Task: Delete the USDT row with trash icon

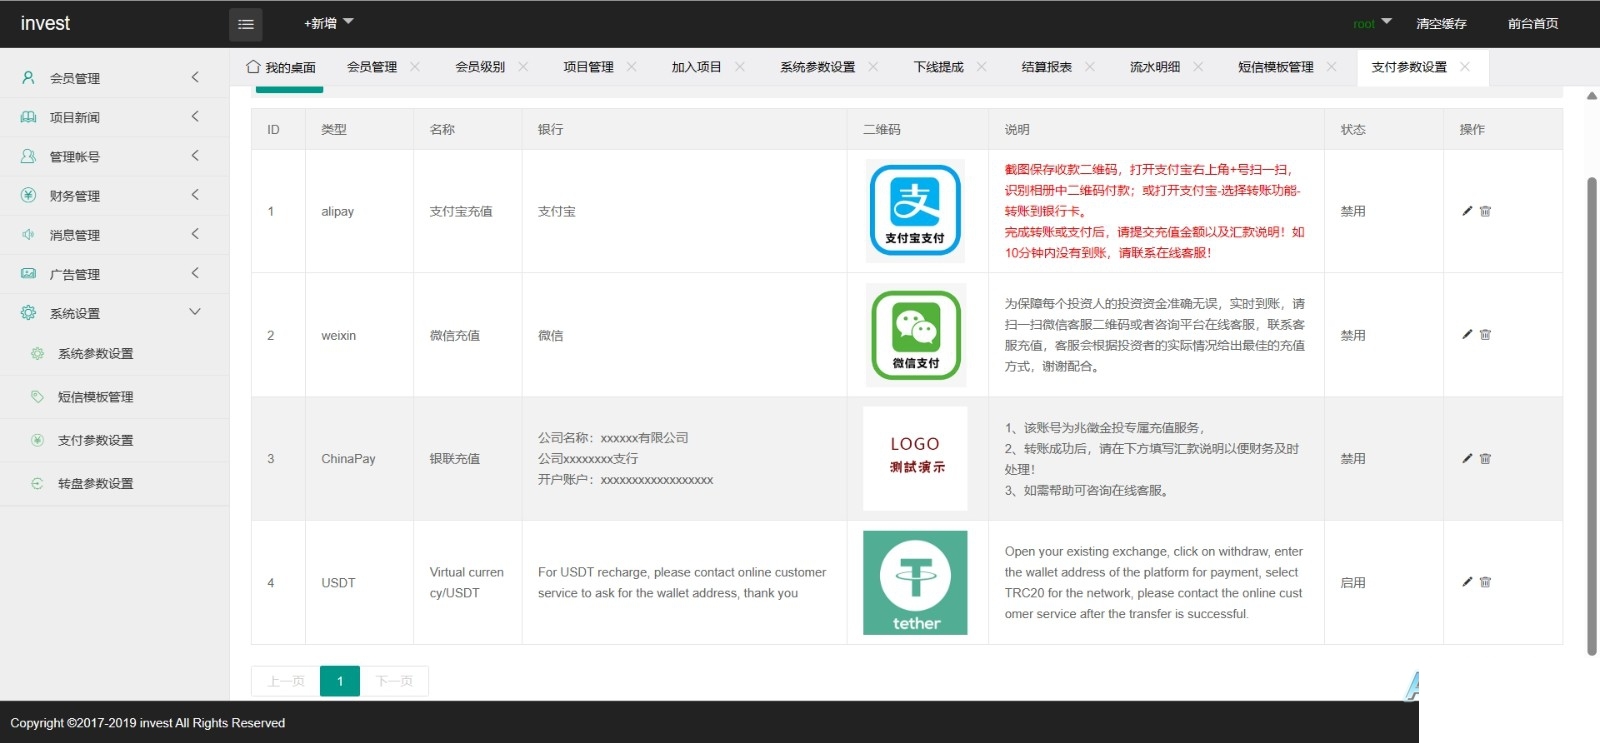Action: pos(1485,582)
